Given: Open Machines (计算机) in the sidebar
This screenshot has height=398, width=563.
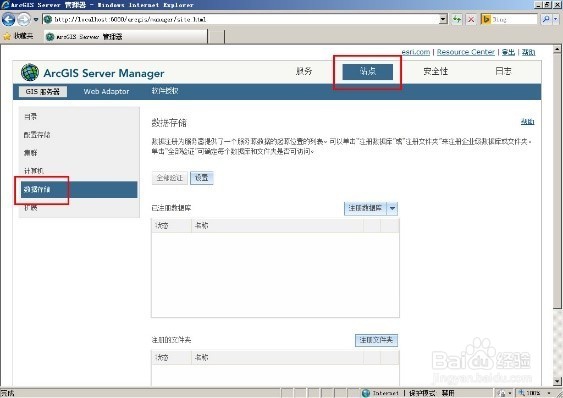Looking at the screenshot, I should 34,171.
